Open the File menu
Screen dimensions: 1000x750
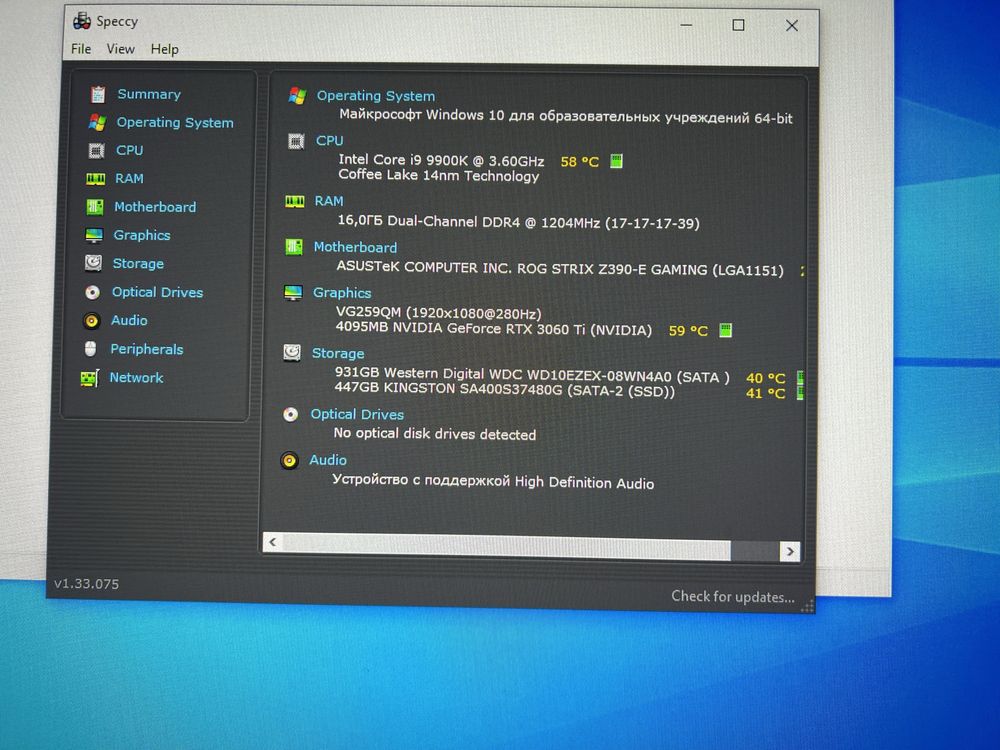click(81, 49)
